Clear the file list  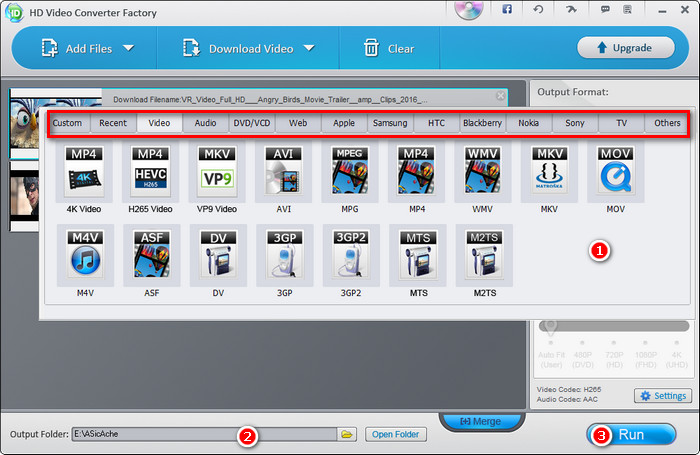[x=389, y=48]
